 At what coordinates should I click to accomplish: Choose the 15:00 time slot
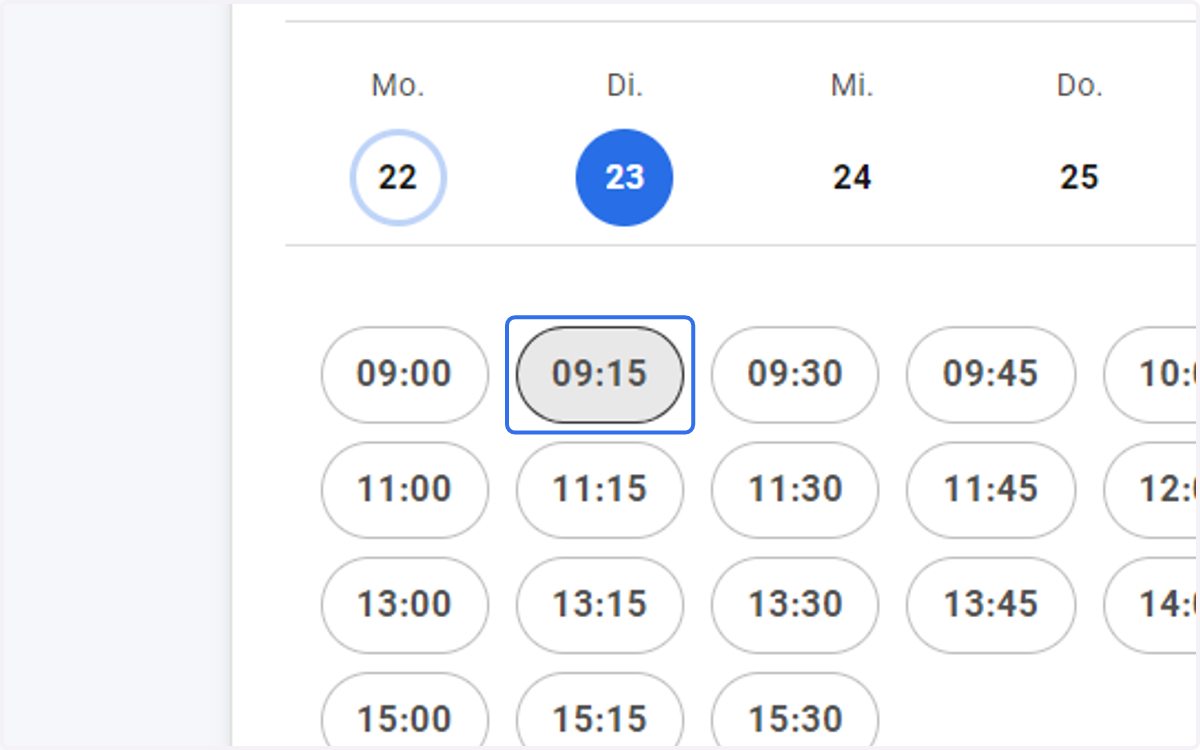point(405,712)
